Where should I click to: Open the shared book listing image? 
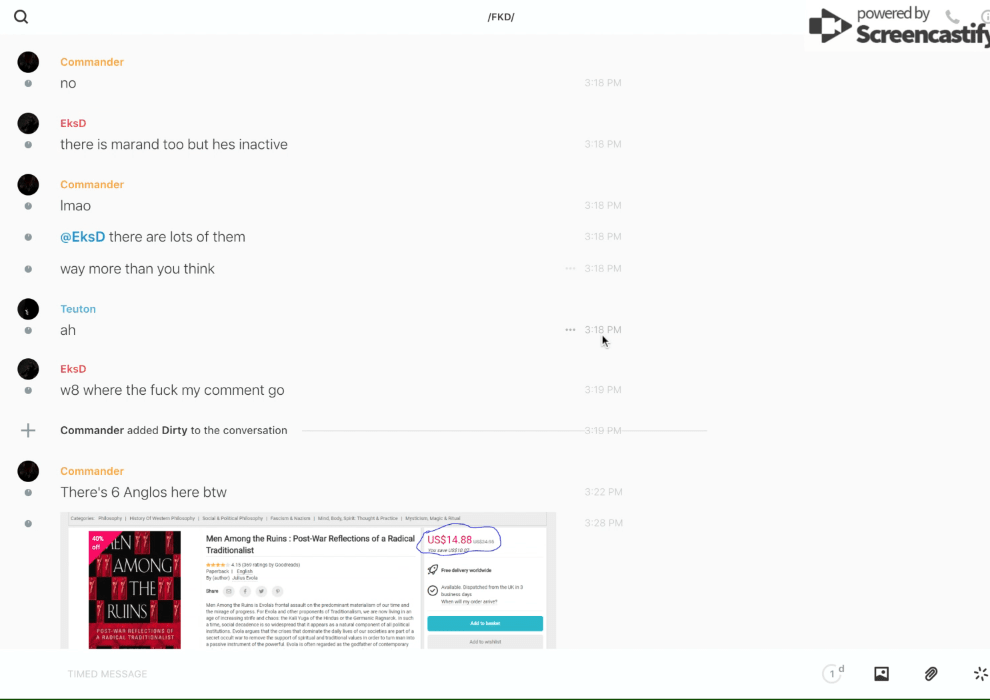[308, 580]
